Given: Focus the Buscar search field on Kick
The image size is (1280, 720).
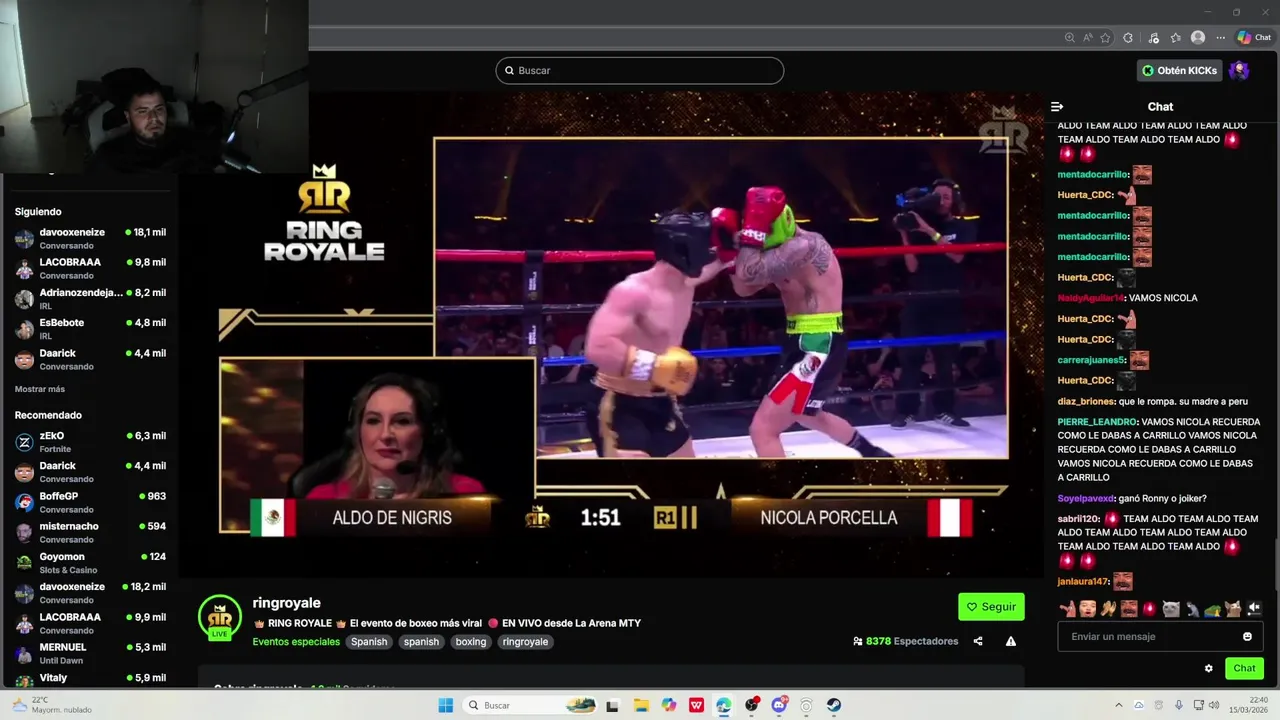Looking at the screenshot, I should [640, 70].
